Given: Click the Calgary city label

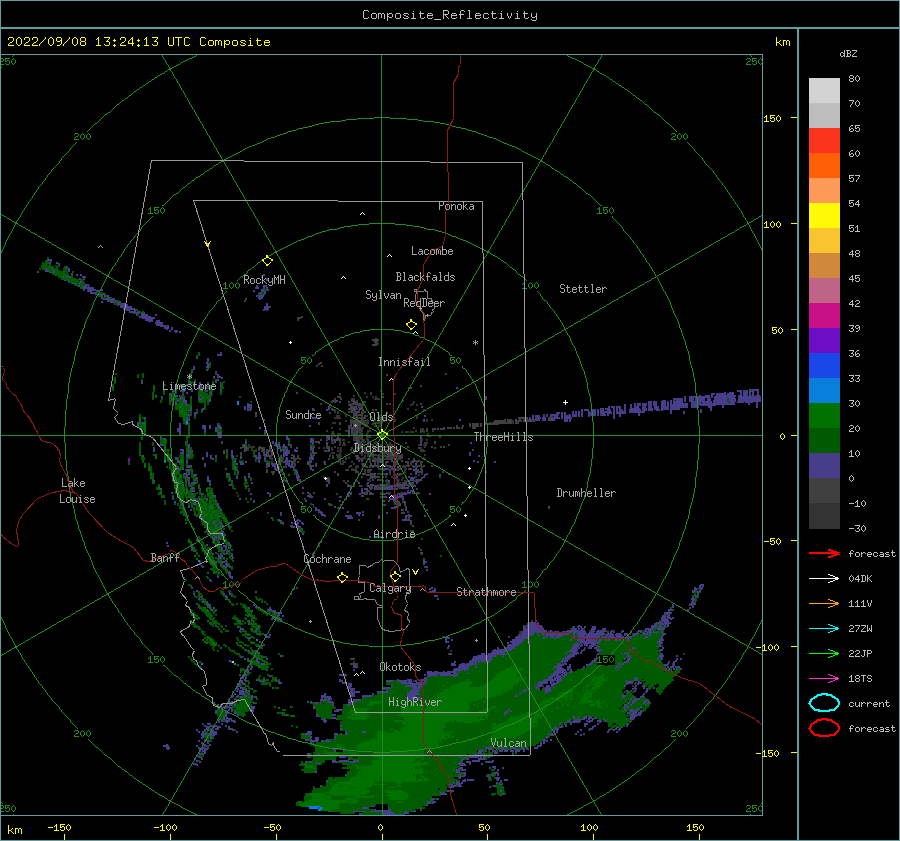Looking at the screenshot, I should [390, 588].
